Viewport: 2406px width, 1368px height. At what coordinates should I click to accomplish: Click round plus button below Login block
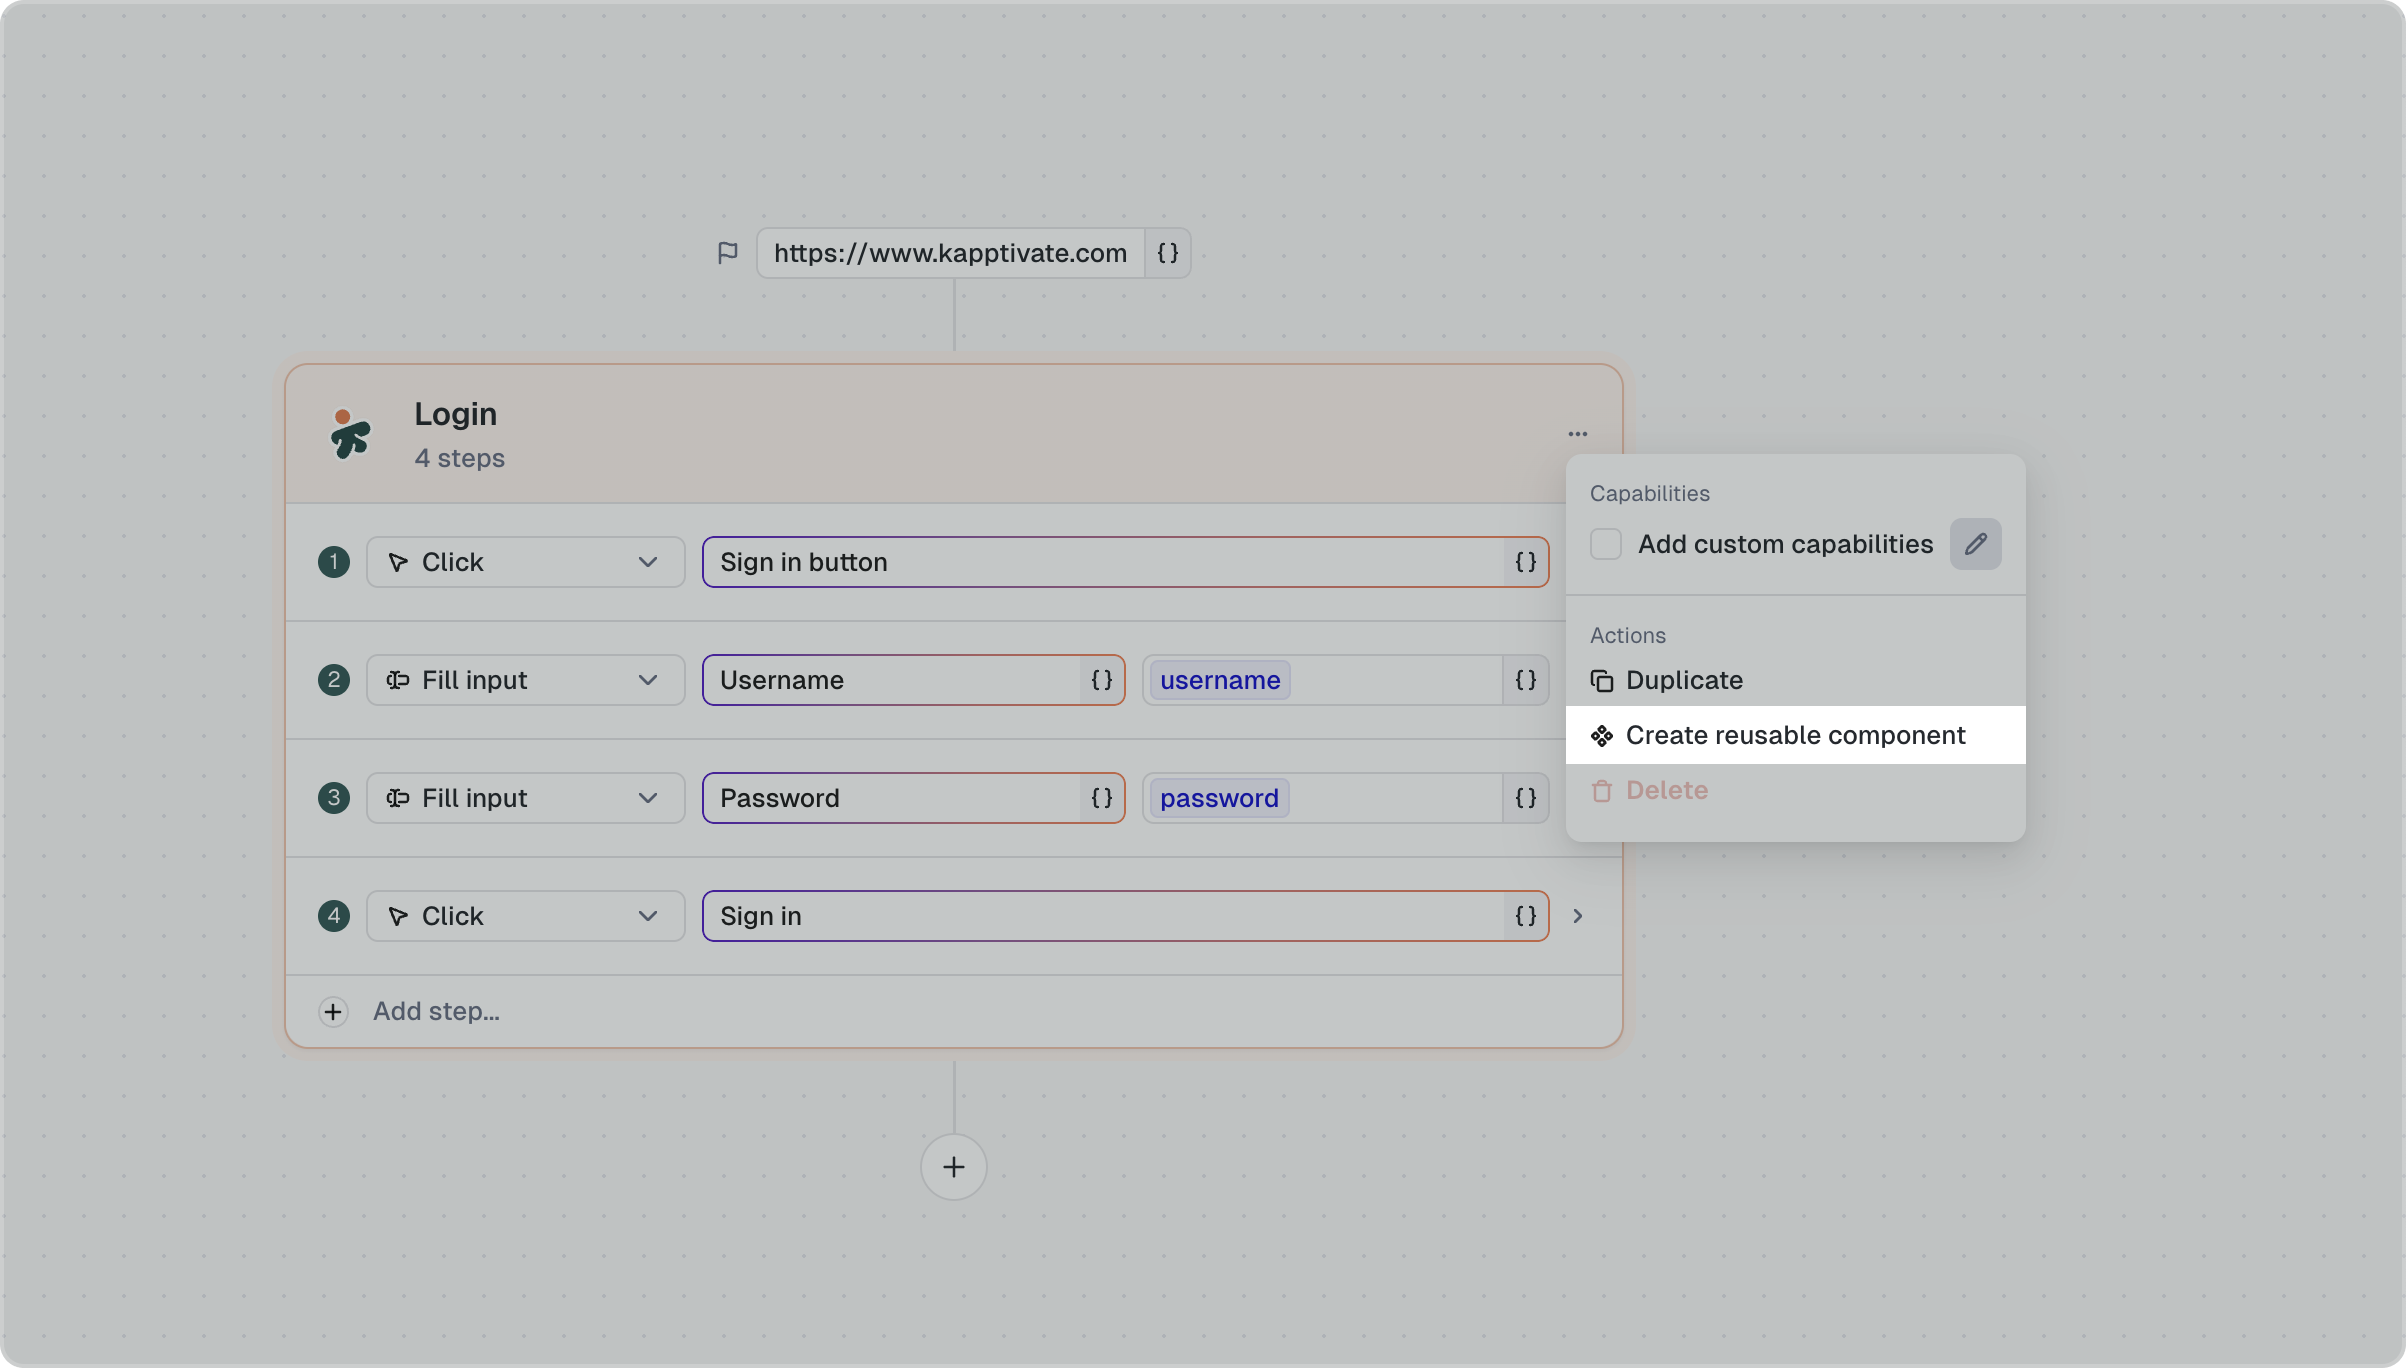tap(953, 1167)
